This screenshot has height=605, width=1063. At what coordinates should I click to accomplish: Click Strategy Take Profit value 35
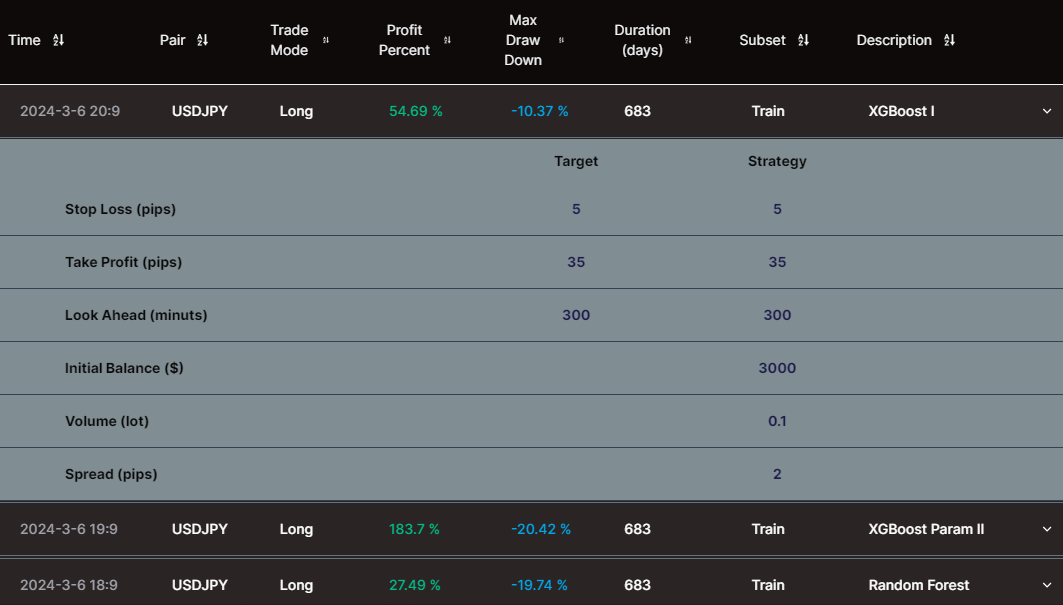point(777,262)
